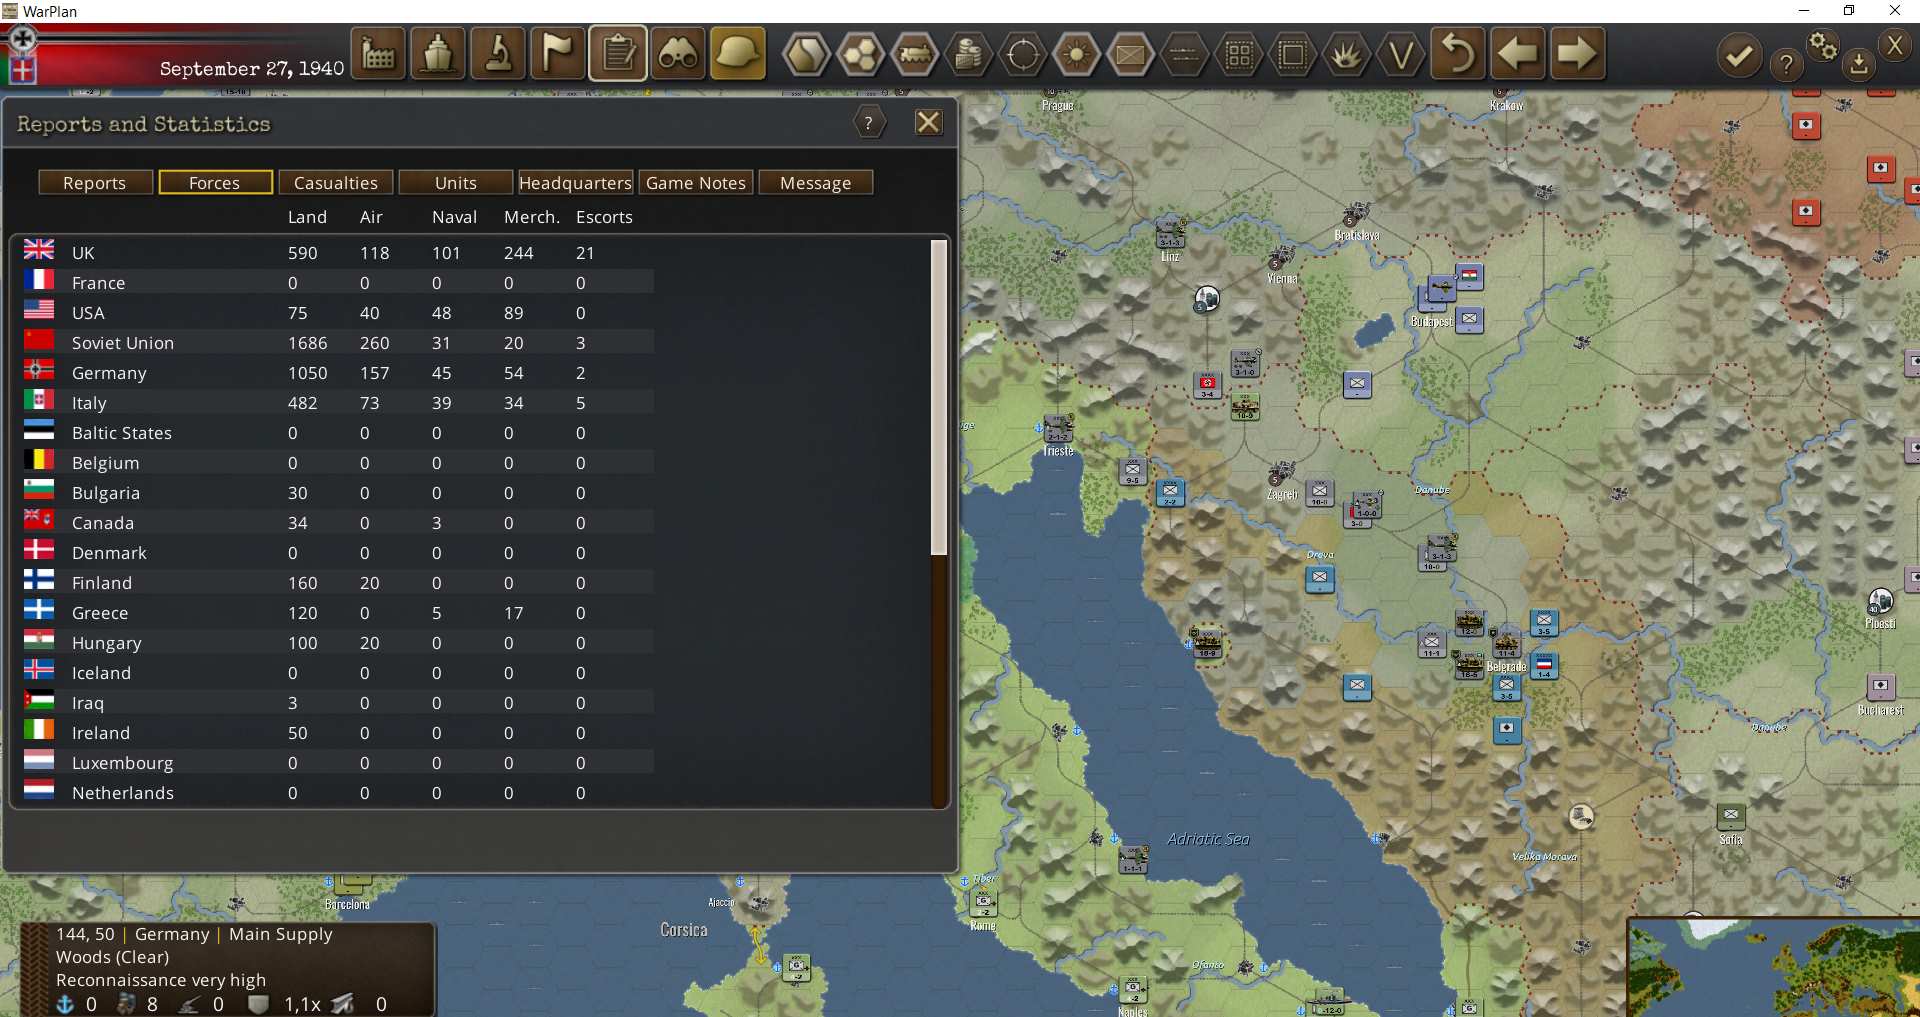This screenshot has height=1017, width=1920.
Task: Open the ship convoy screen
Action: [438, 54]
